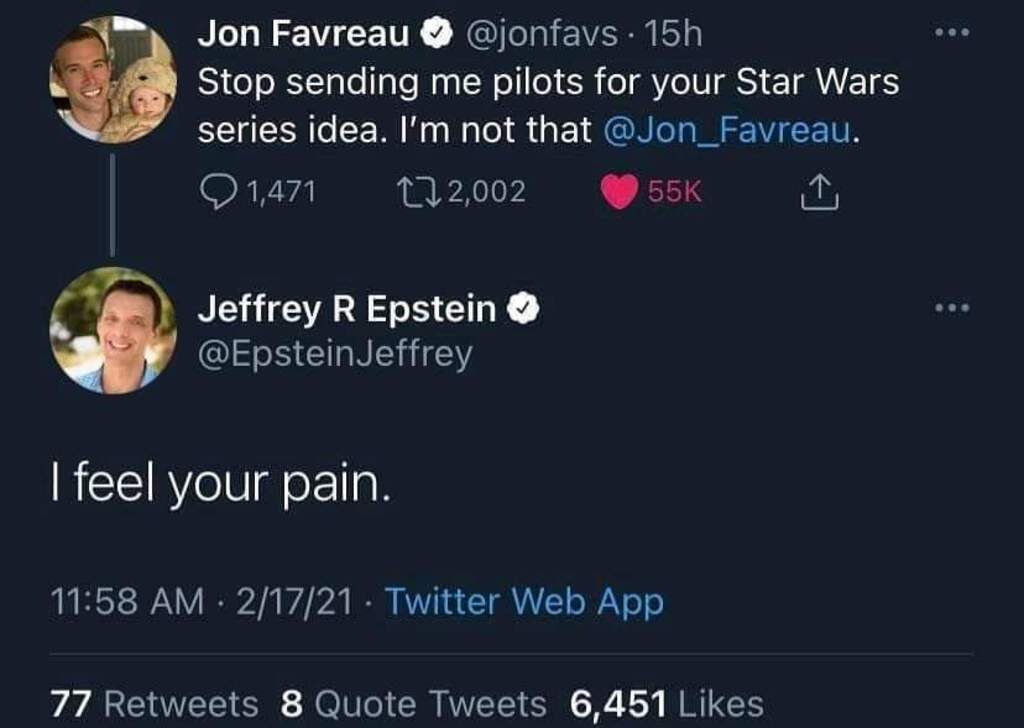View the 6,451 Likes list

667,704
